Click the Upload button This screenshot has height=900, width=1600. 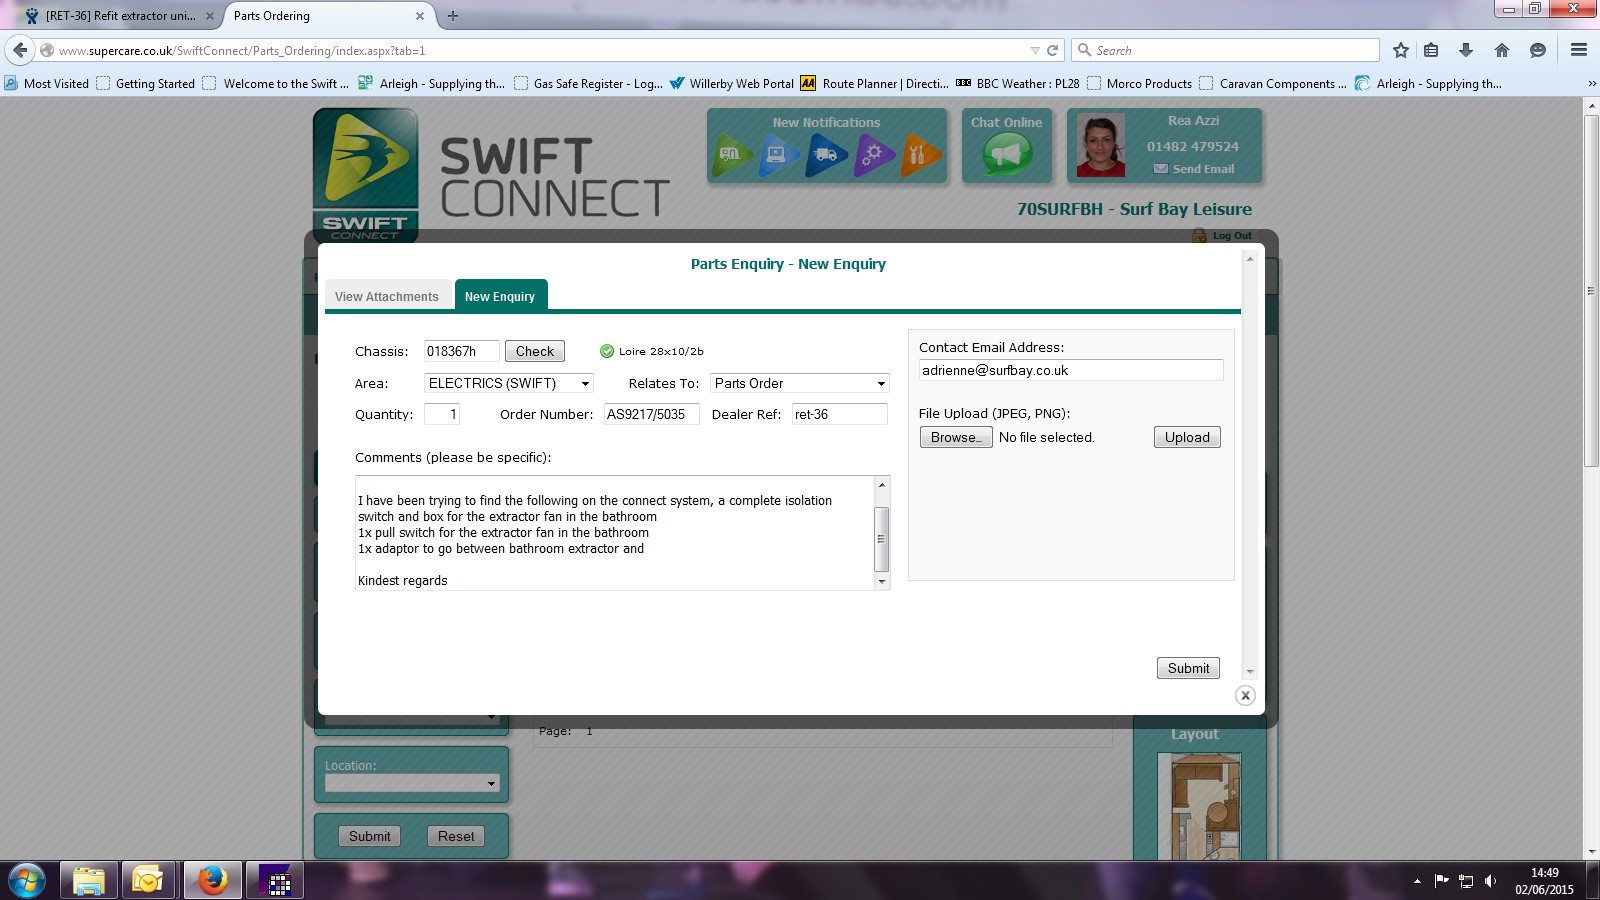tap(1187, 437)
